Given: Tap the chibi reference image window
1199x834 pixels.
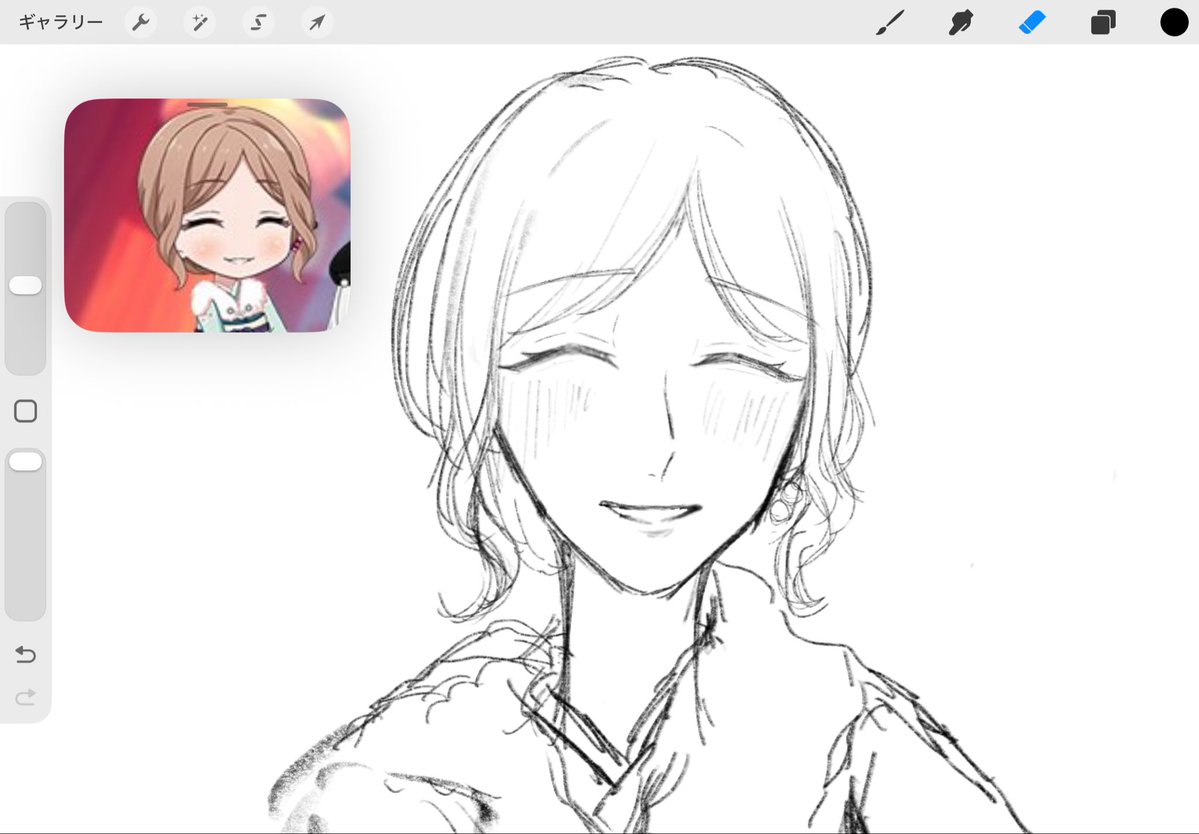Looking at the screenshot, I should [x=207, y=216].
